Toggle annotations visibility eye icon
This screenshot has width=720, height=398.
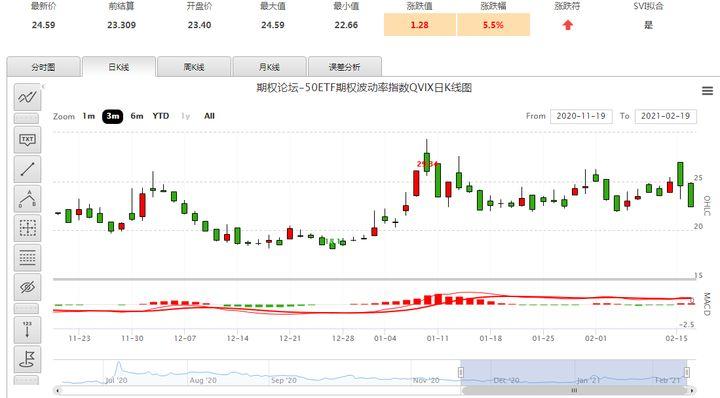27,287
